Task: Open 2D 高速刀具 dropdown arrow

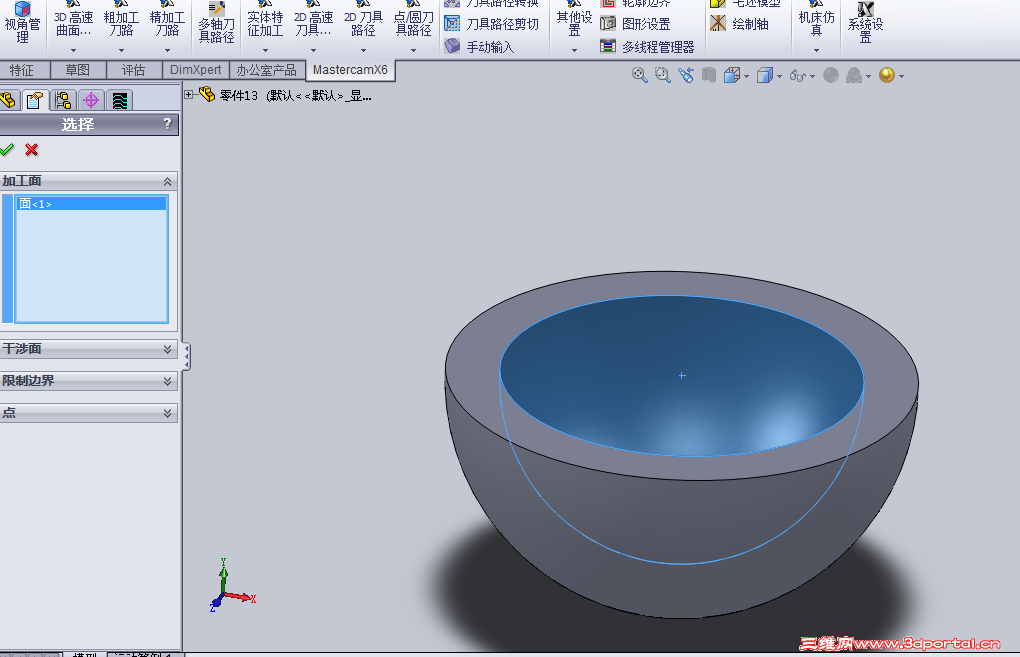Action: (x=314, y=50)
